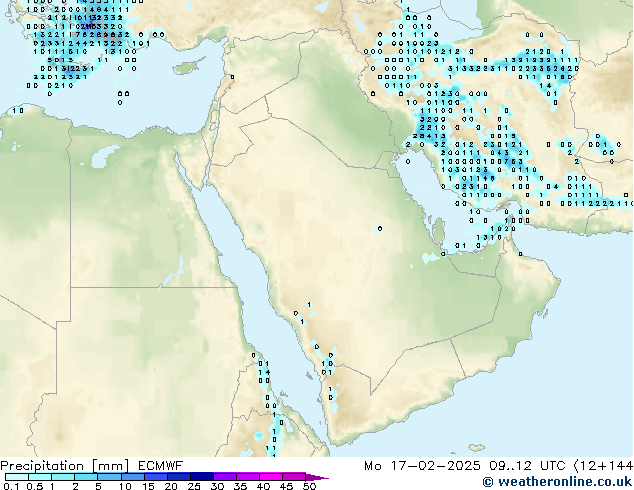Click the island of Cyprus on the map
The image size is (634, 490).
pos(188,67)
